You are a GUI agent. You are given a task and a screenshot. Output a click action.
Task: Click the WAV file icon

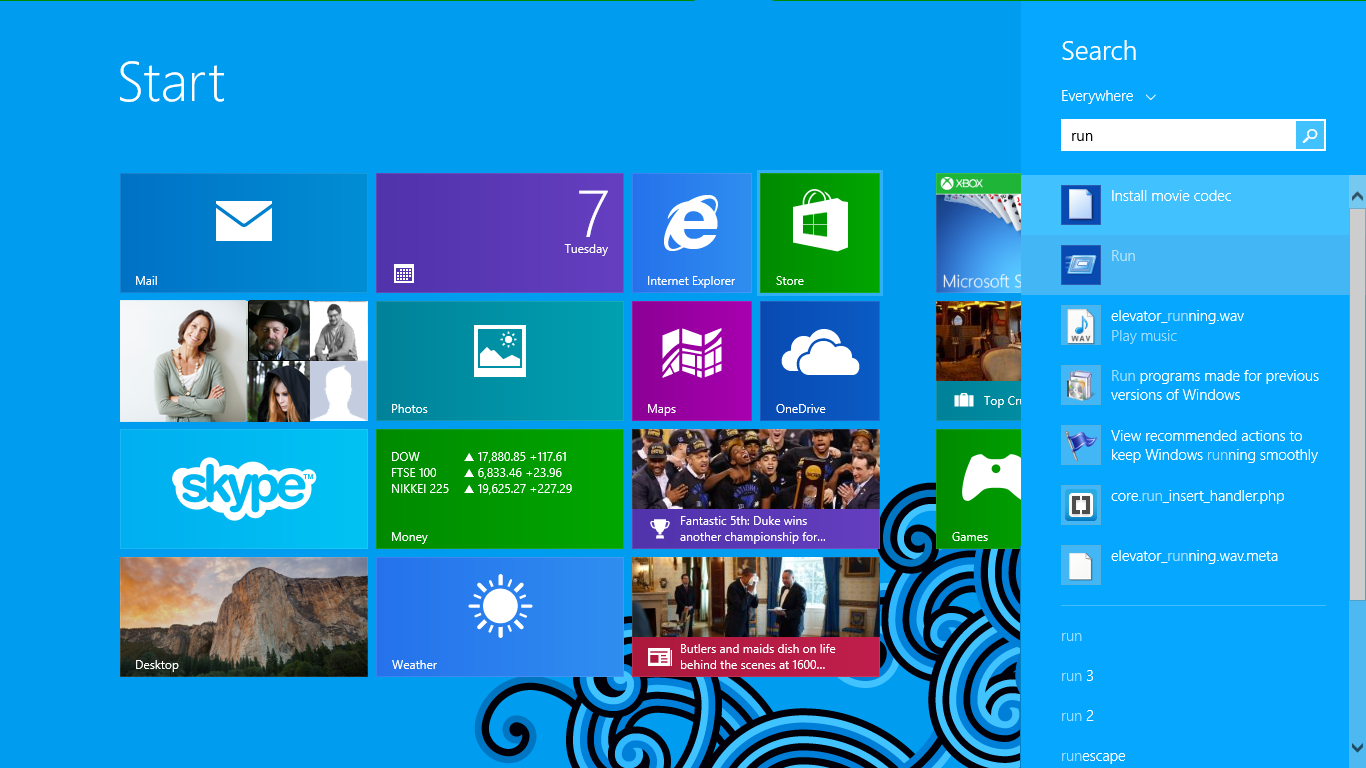pyautogui.click(x=1081, y=325)
